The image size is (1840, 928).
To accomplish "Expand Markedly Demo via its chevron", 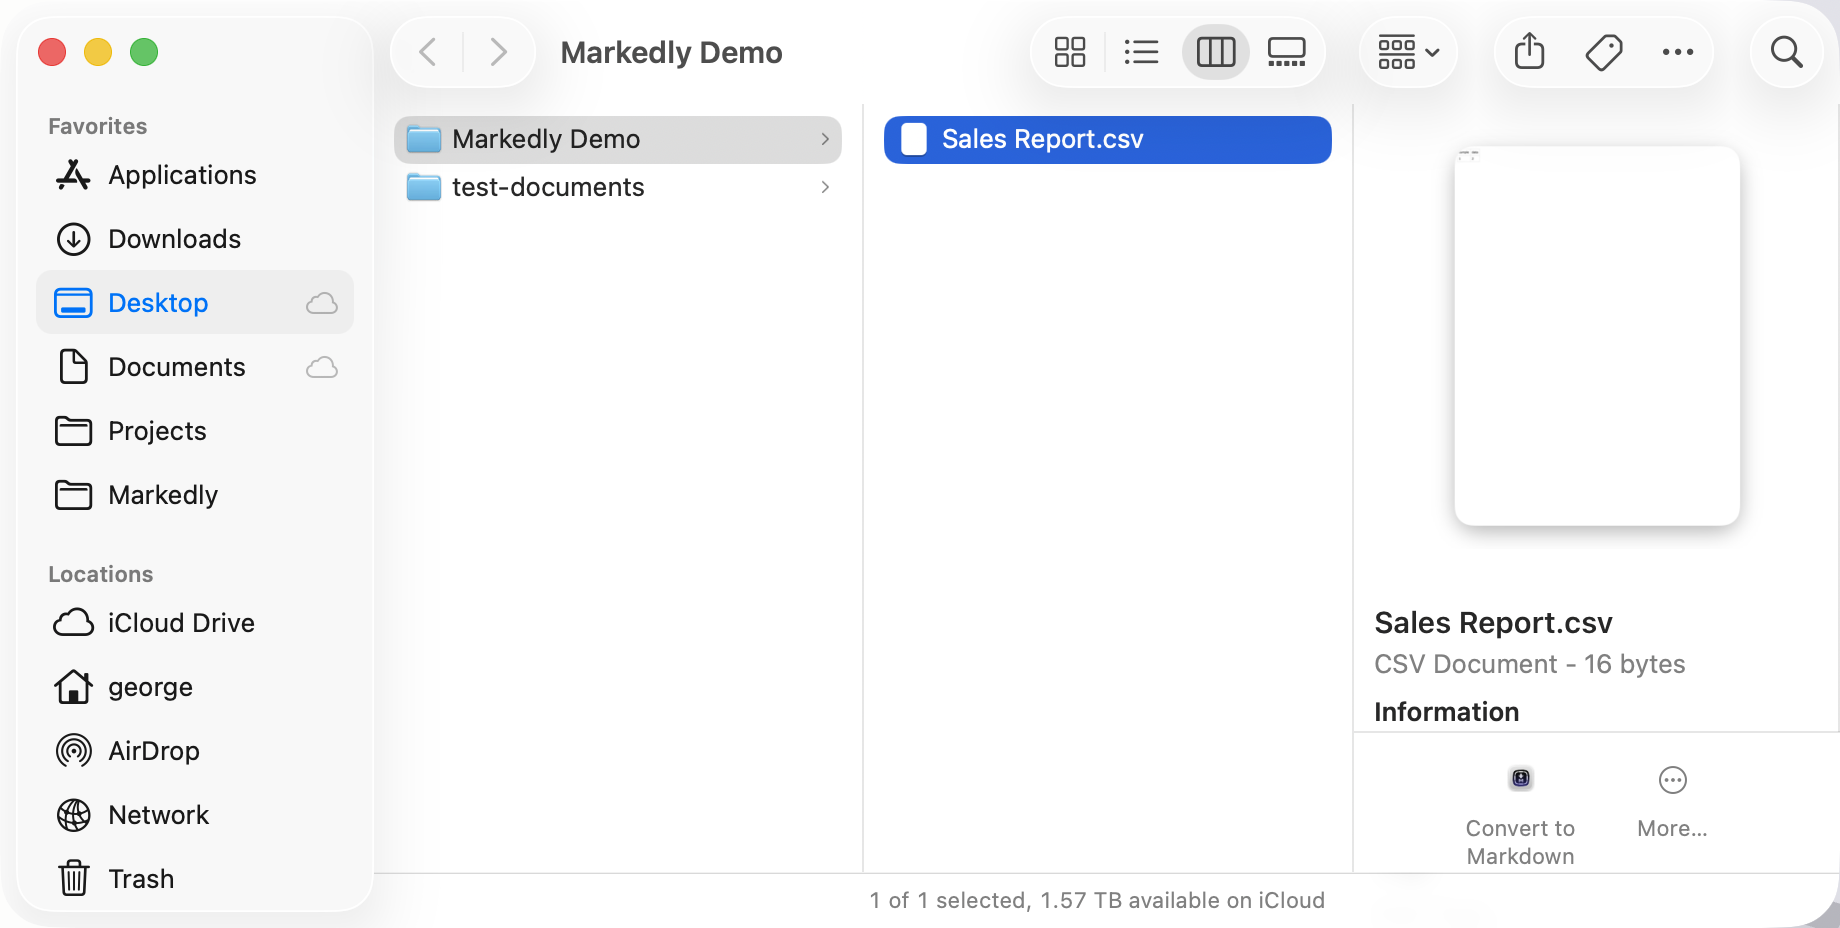I will (x=825, y=139).
